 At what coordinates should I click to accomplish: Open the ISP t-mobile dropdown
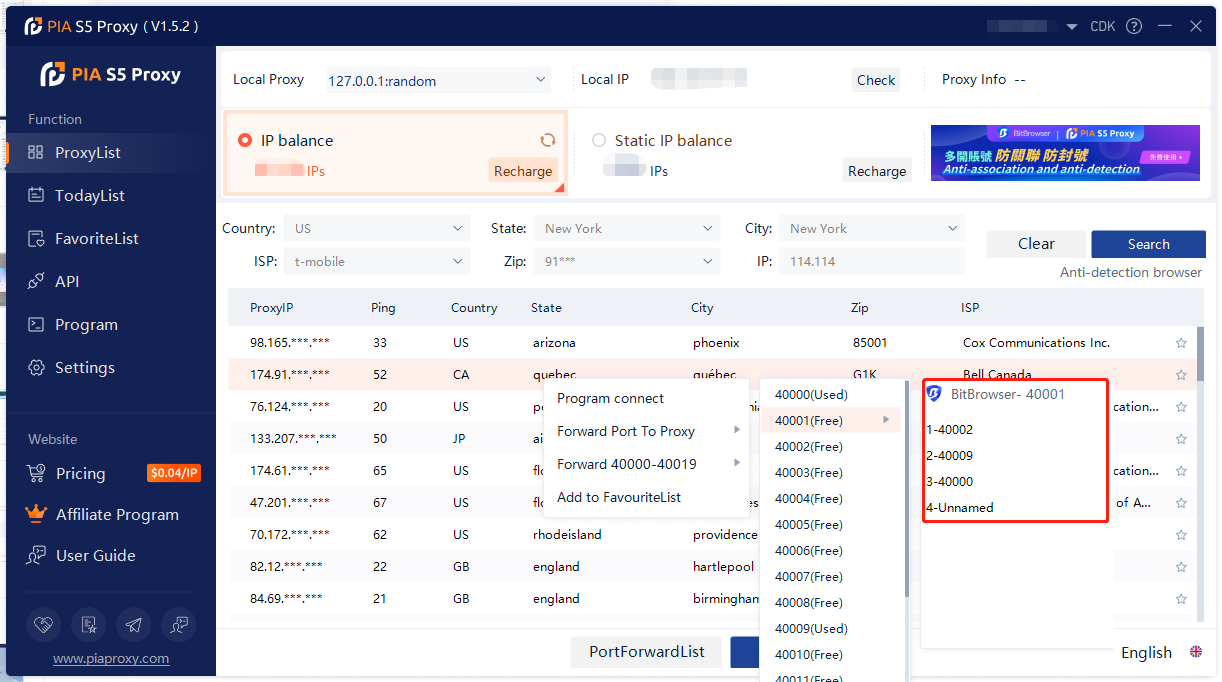tap(376, 261)
